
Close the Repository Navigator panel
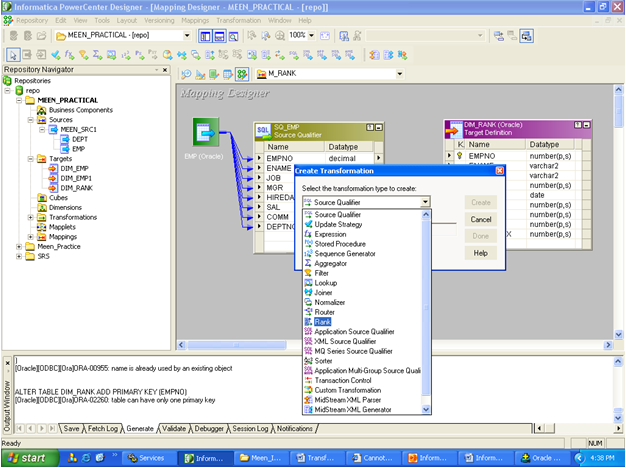pos(165,70)
